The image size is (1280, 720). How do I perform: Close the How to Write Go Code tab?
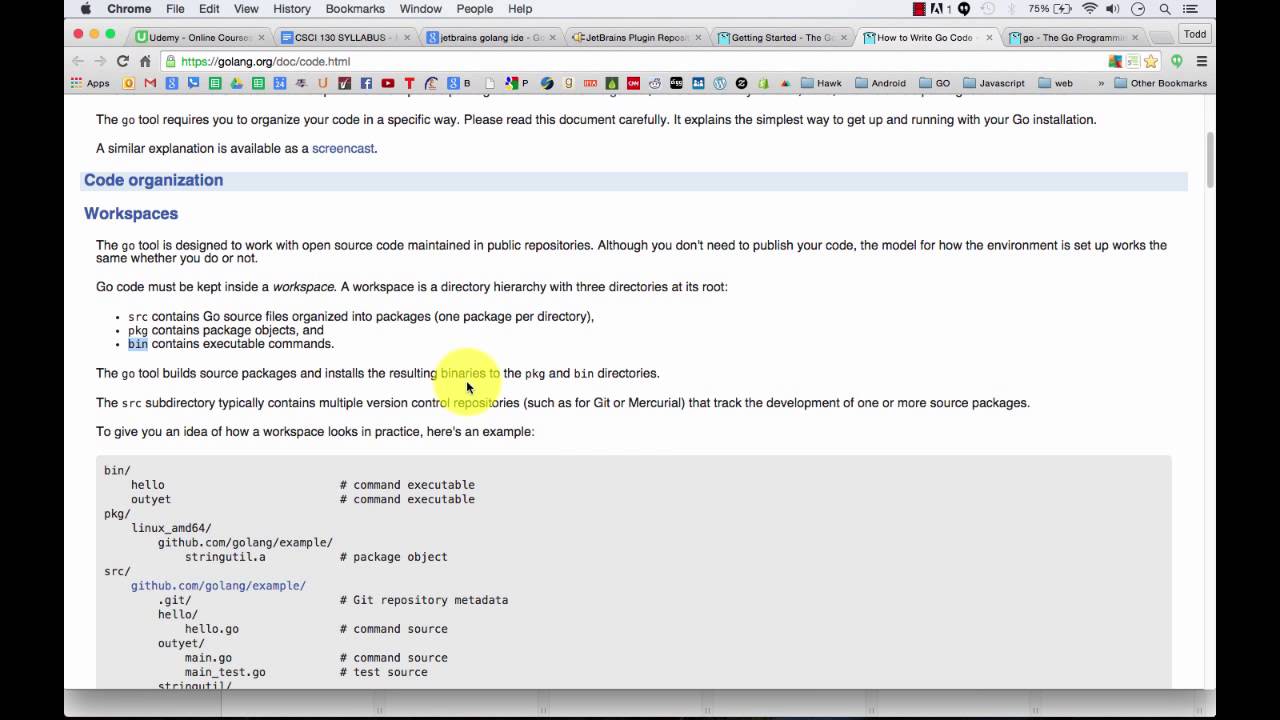(989, 37)
